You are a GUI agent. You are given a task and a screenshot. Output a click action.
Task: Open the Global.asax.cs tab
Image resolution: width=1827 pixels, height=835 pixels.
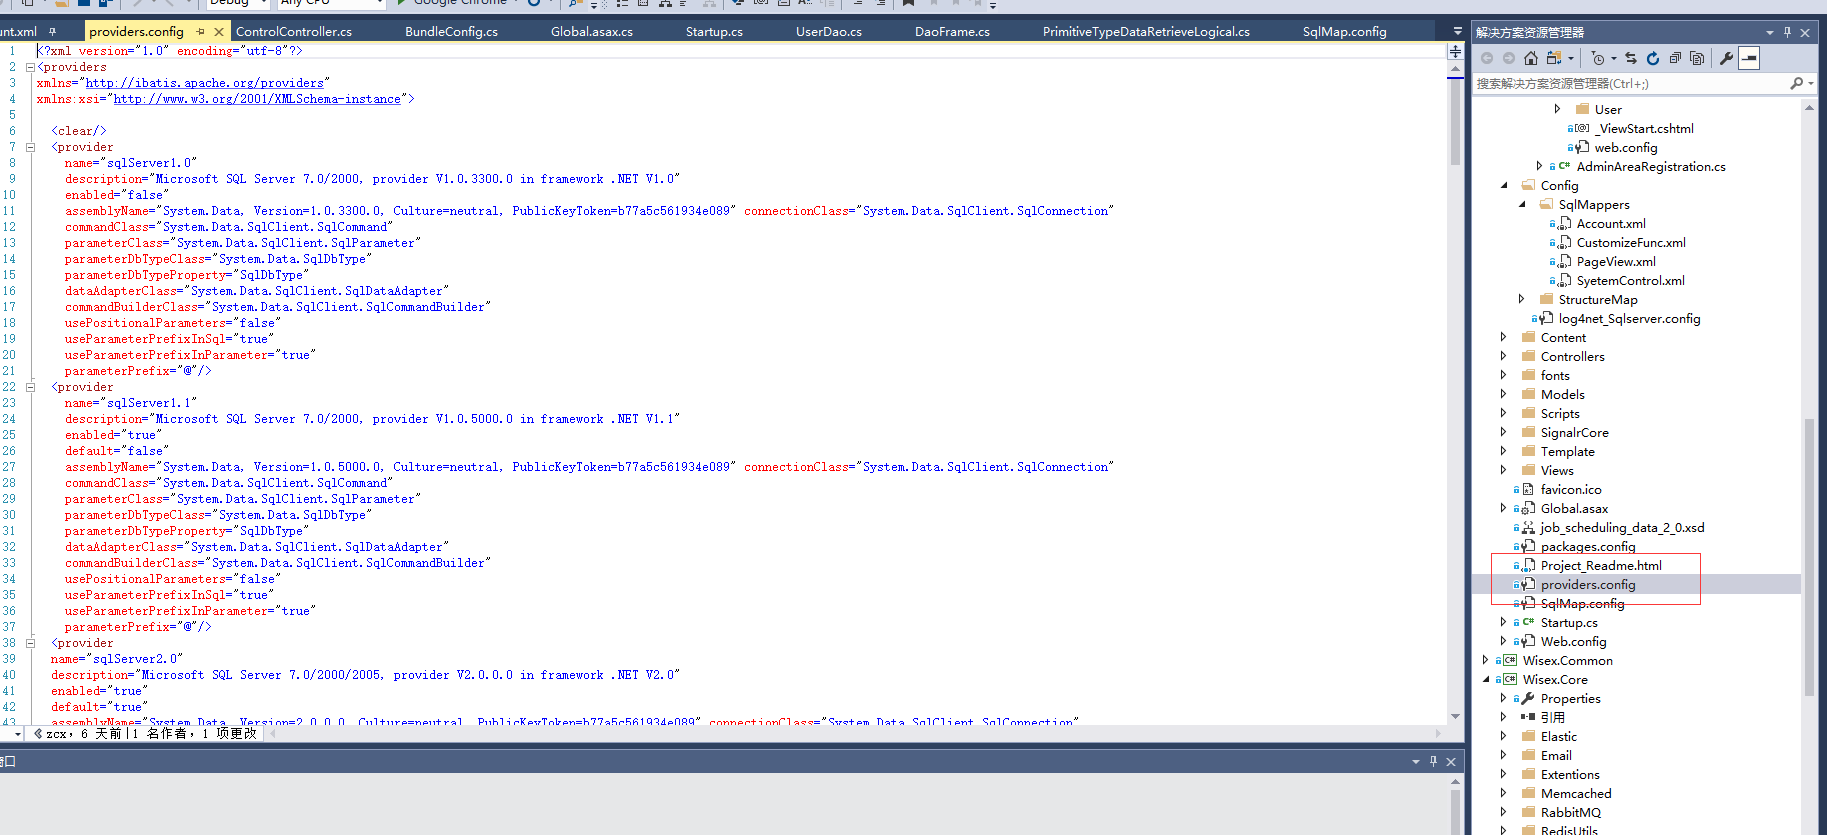(x=591, y=31)
